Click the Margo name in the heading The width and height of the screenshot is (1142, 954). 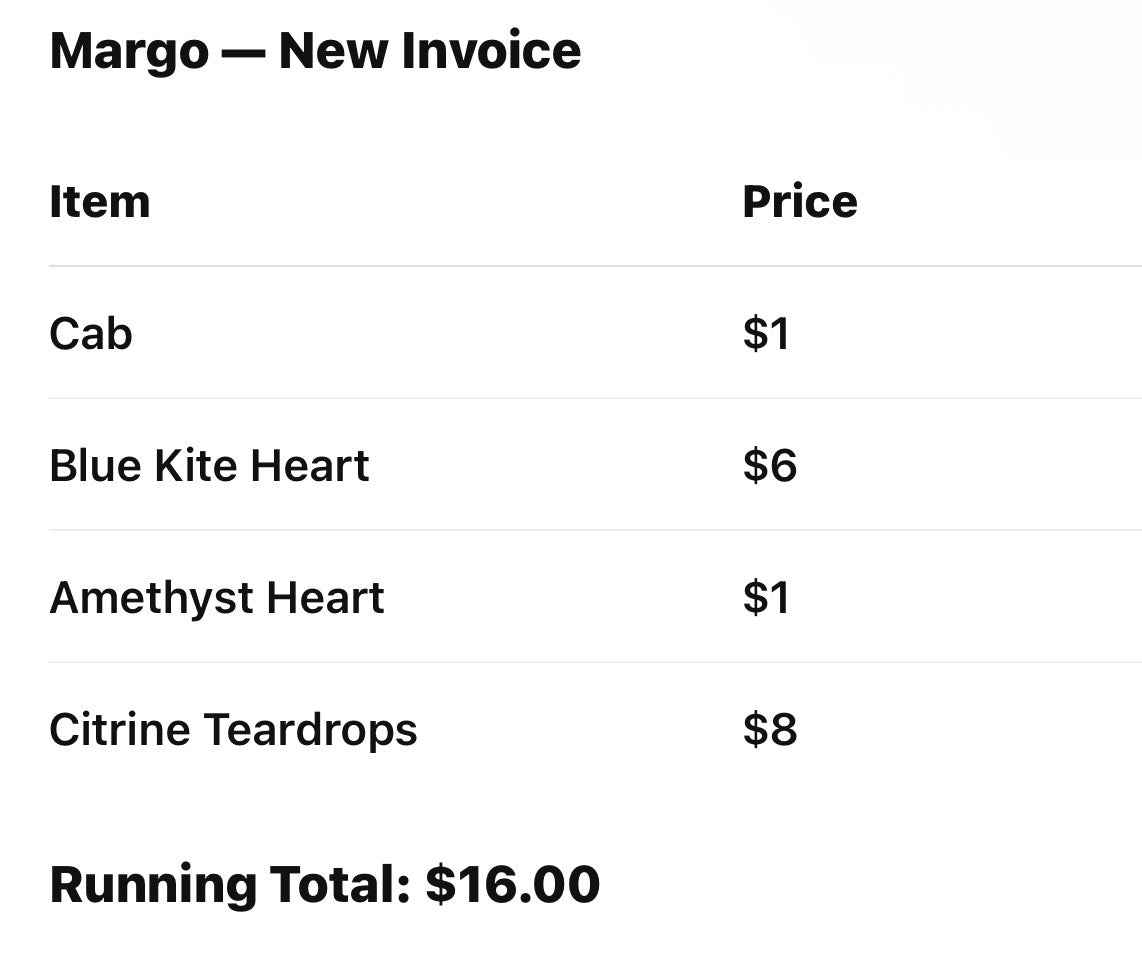click(129, 53)
